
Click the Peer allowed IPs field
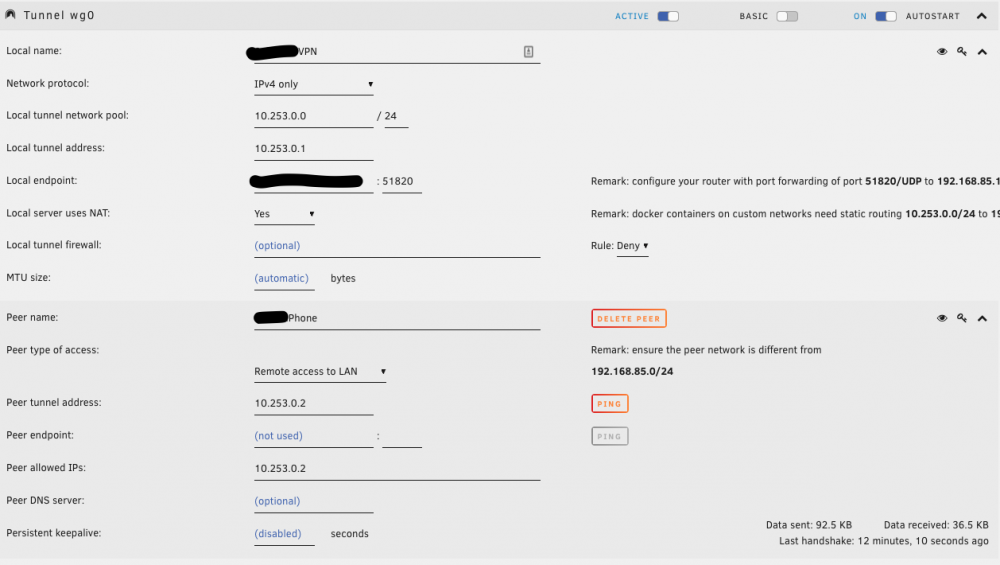tap(397, 468)
